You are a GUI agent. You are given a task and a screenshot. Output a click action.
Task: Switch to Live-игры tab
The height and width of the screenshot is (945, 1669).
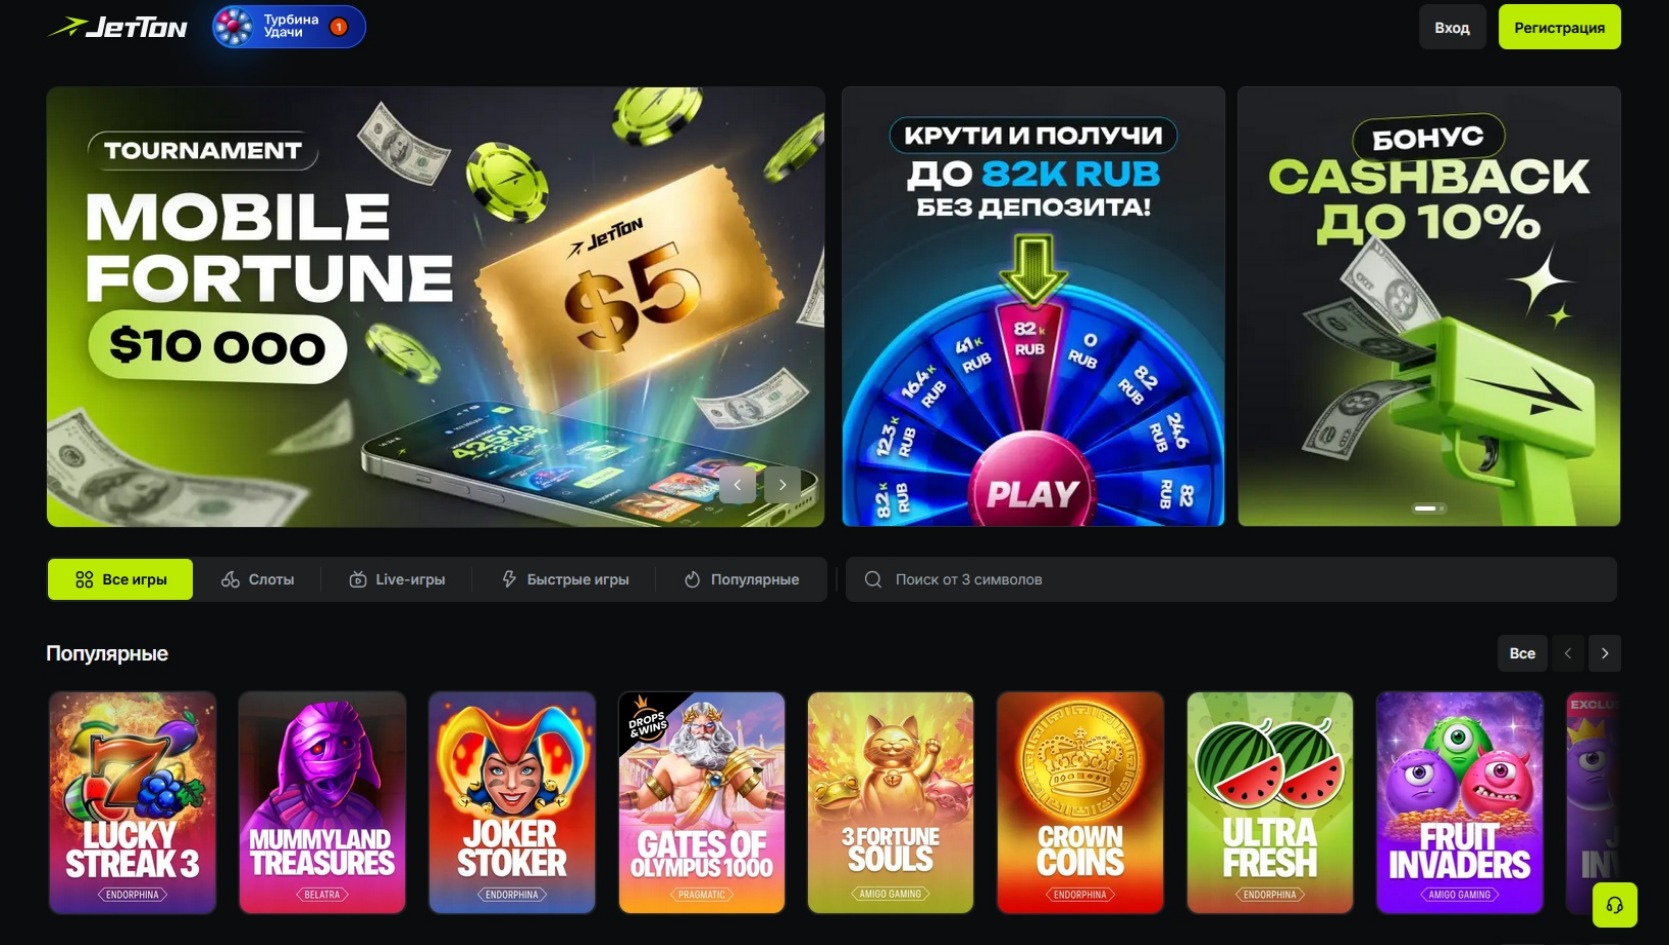(x=397, y=579)
